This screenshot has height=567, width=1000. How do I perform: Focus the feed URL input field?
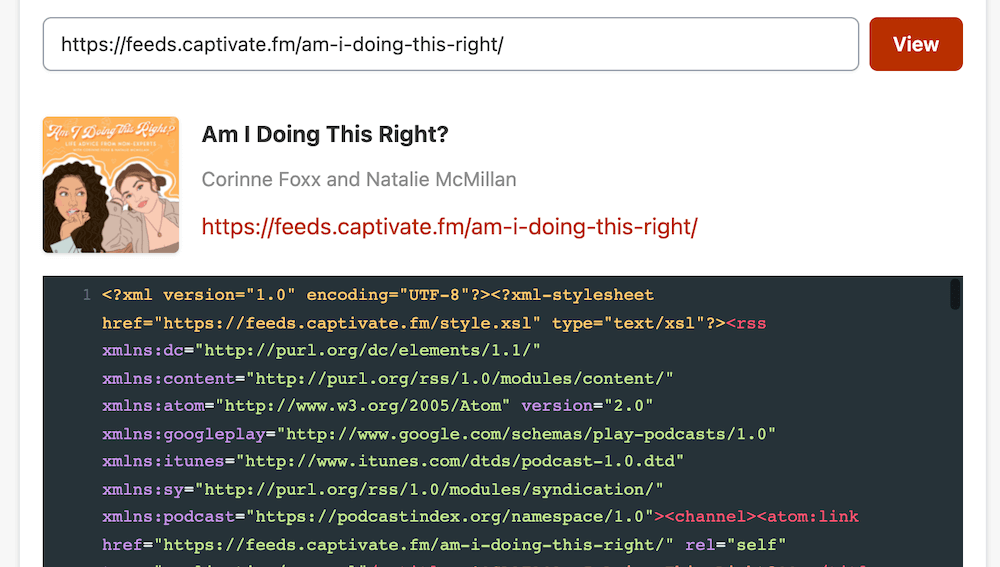(x=450, y=44)
